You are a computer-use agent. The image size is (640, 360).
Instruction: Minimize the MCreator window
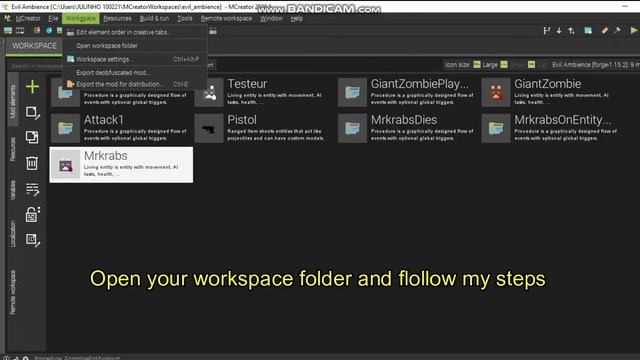pyautogui.click(x=625, y=6)
